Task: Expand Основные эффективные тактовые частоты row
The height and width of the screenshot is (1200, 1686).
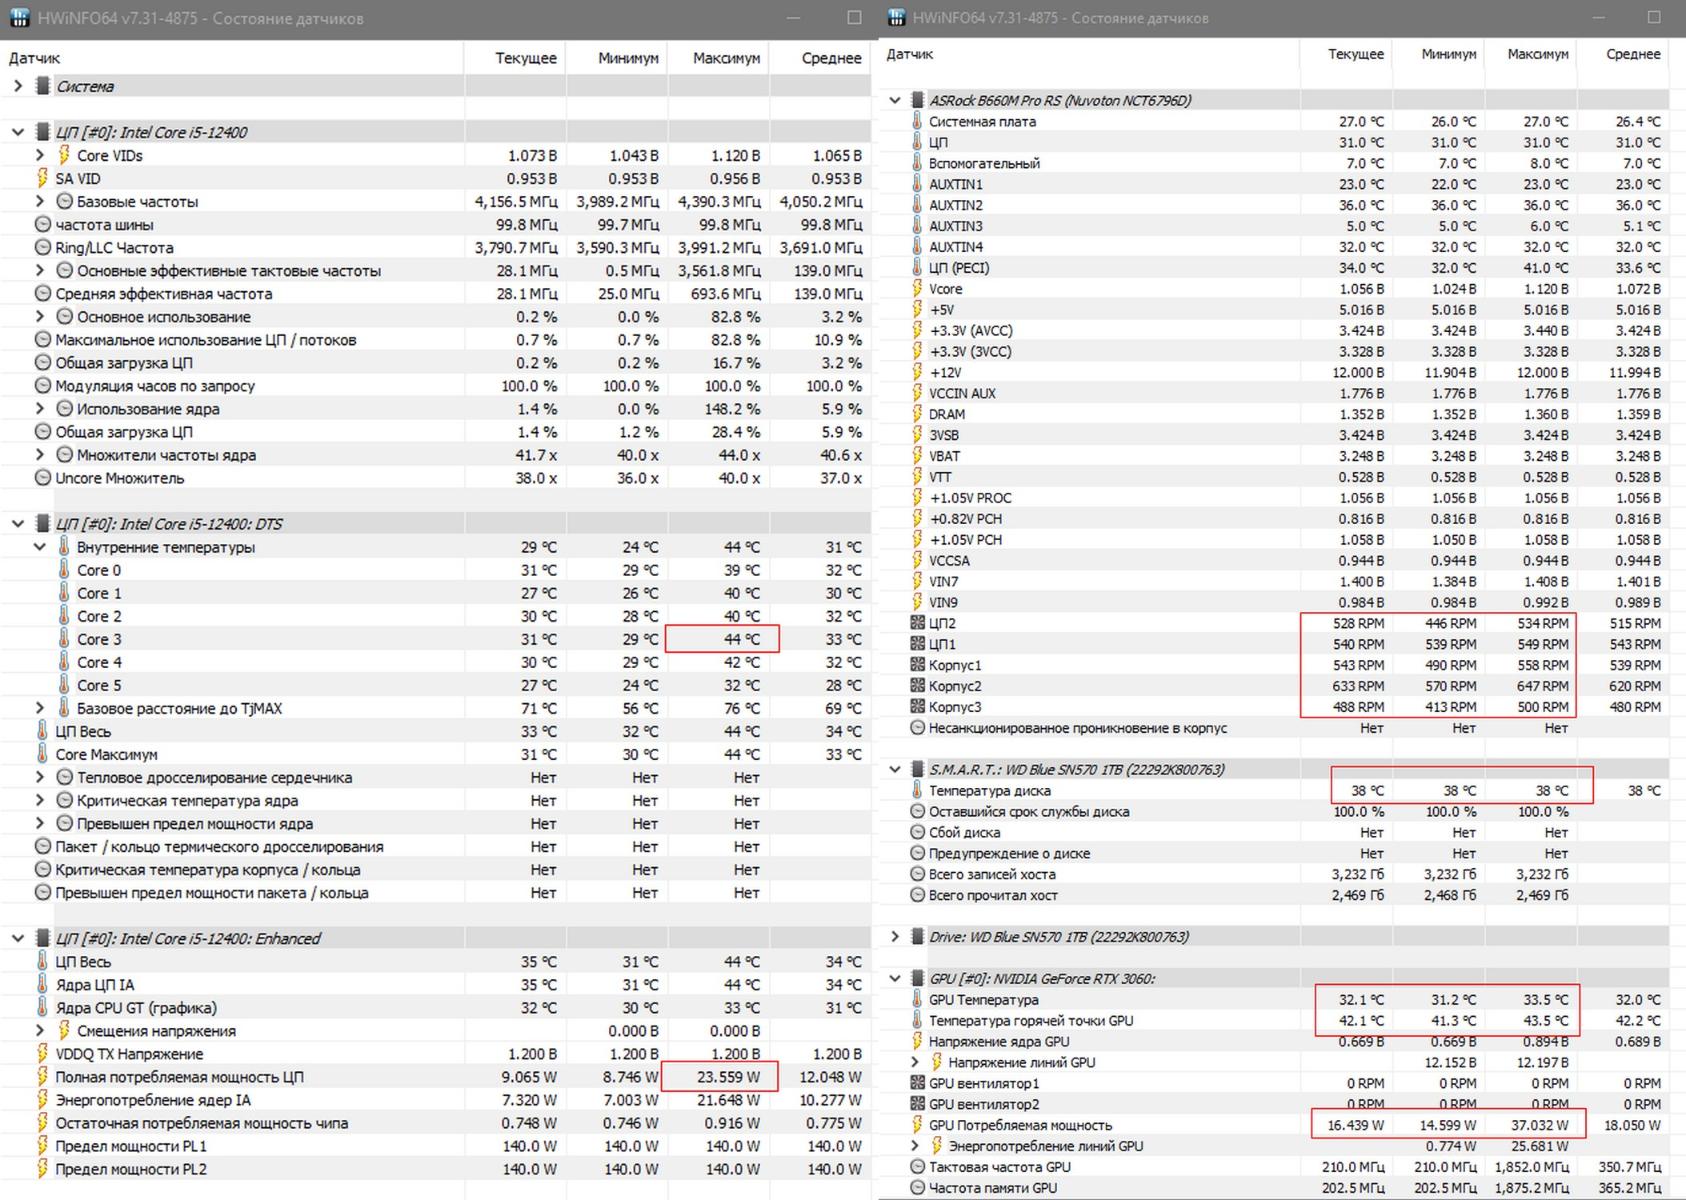Action: tap(40, 270)
